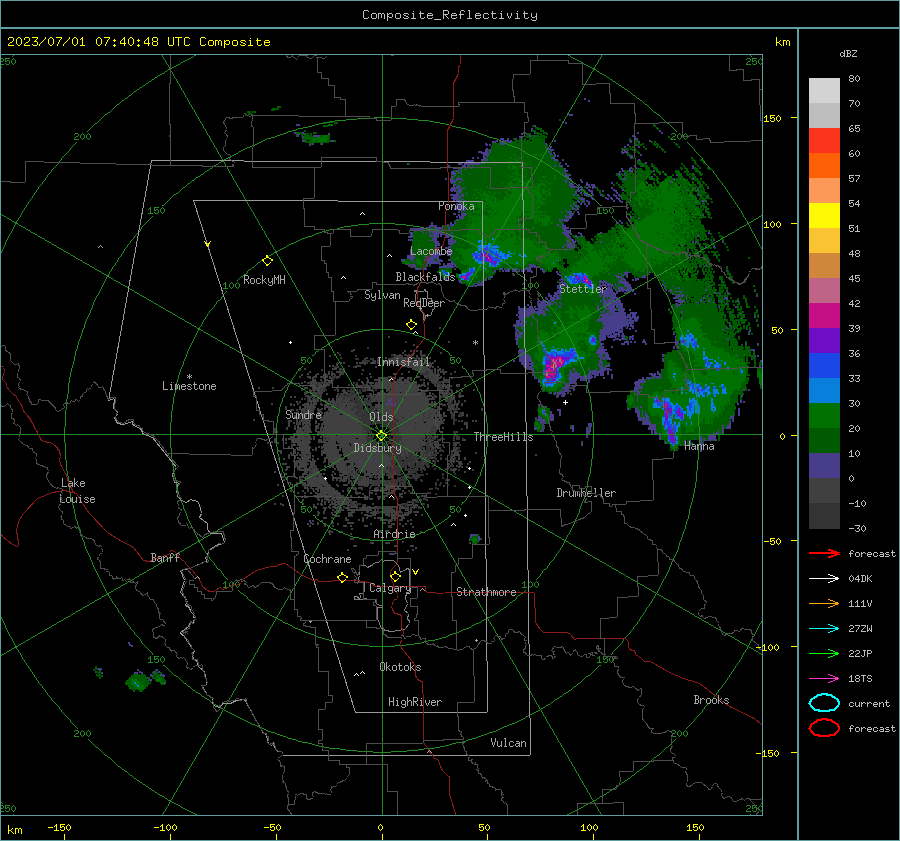Click the Okotoks city label

pos(400,667)
